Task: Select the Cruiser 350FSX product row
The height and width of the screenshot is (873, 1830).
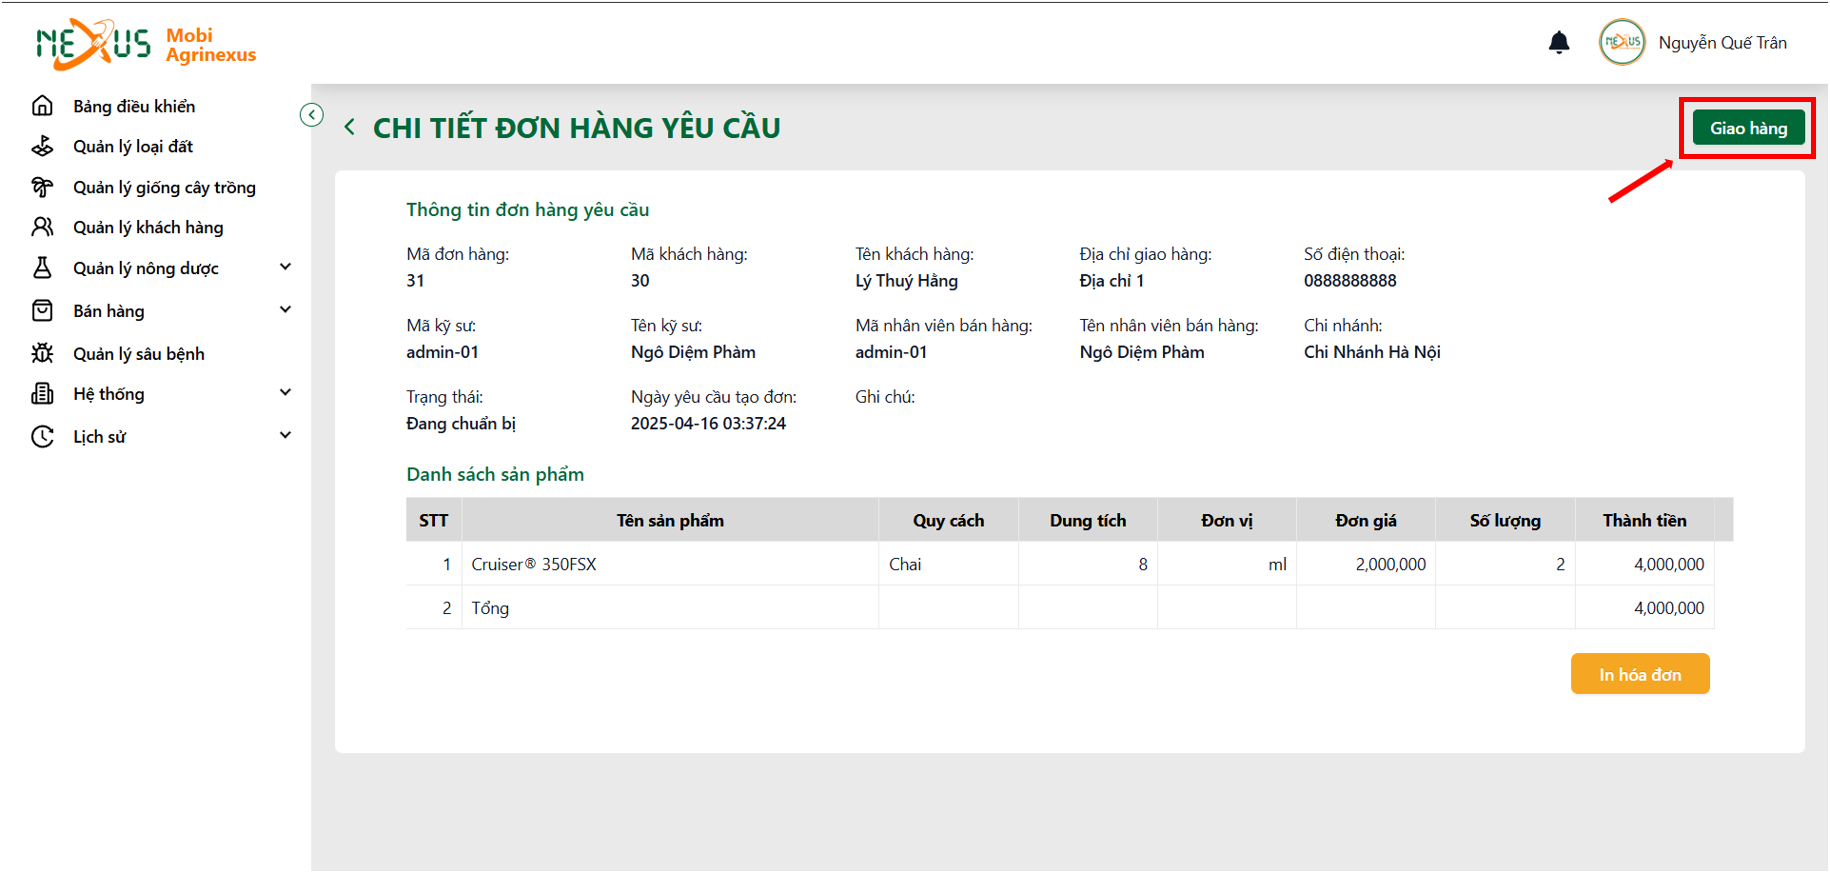Action: (x=1060, y=564)
